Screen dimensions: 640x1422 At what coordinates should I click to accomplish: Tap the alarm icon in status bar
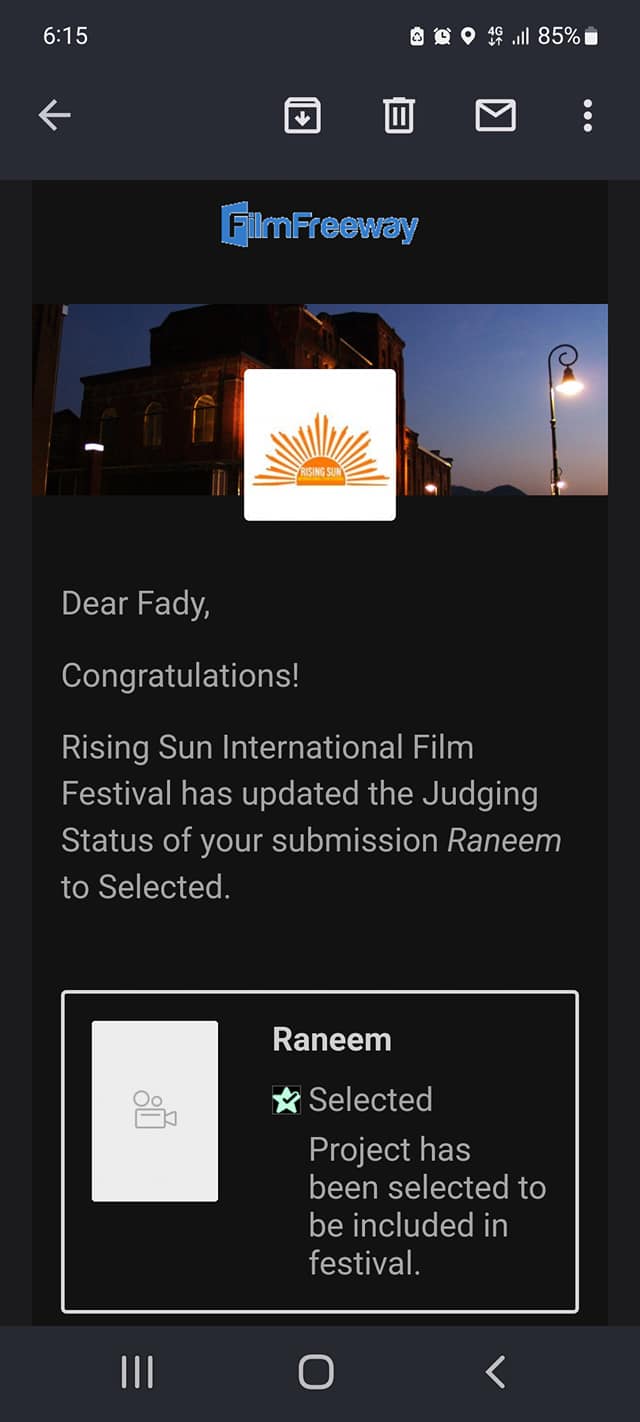coord(442,36)
